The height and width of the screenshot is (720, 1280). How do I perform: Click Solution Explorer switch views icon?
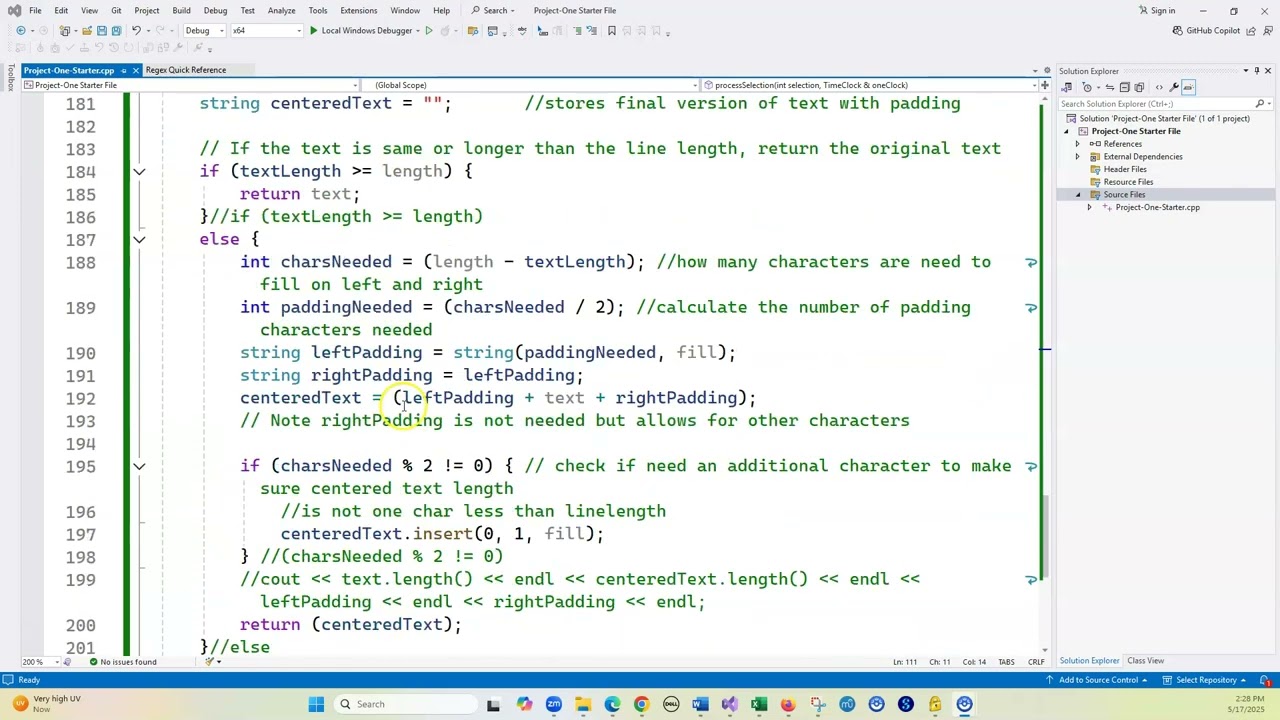[1067, 87]
